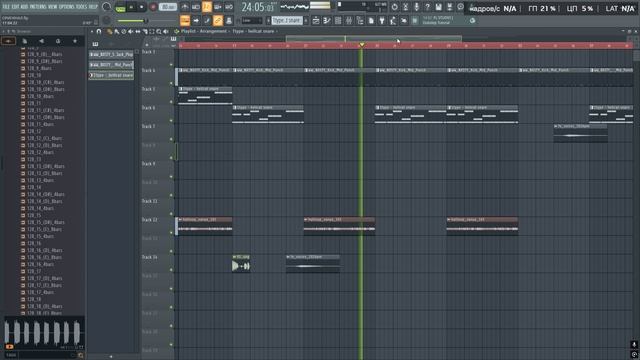Screen dimensions: 640x360
Task: Open the mixer view icon
Action: coord(349,20)
